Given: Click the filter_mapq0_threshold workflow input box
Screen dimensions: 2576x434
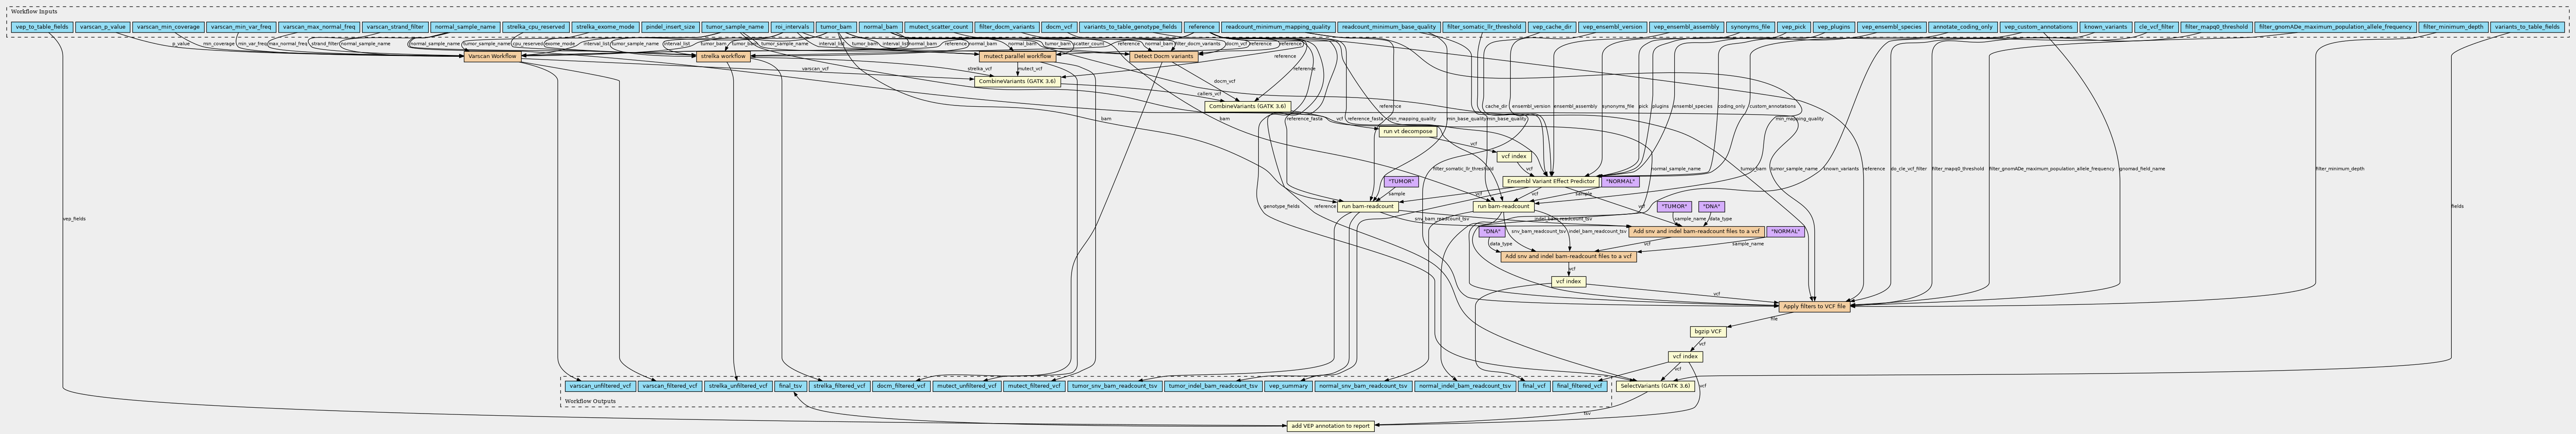Looking at the screenshot, I should coord(2216,27).
